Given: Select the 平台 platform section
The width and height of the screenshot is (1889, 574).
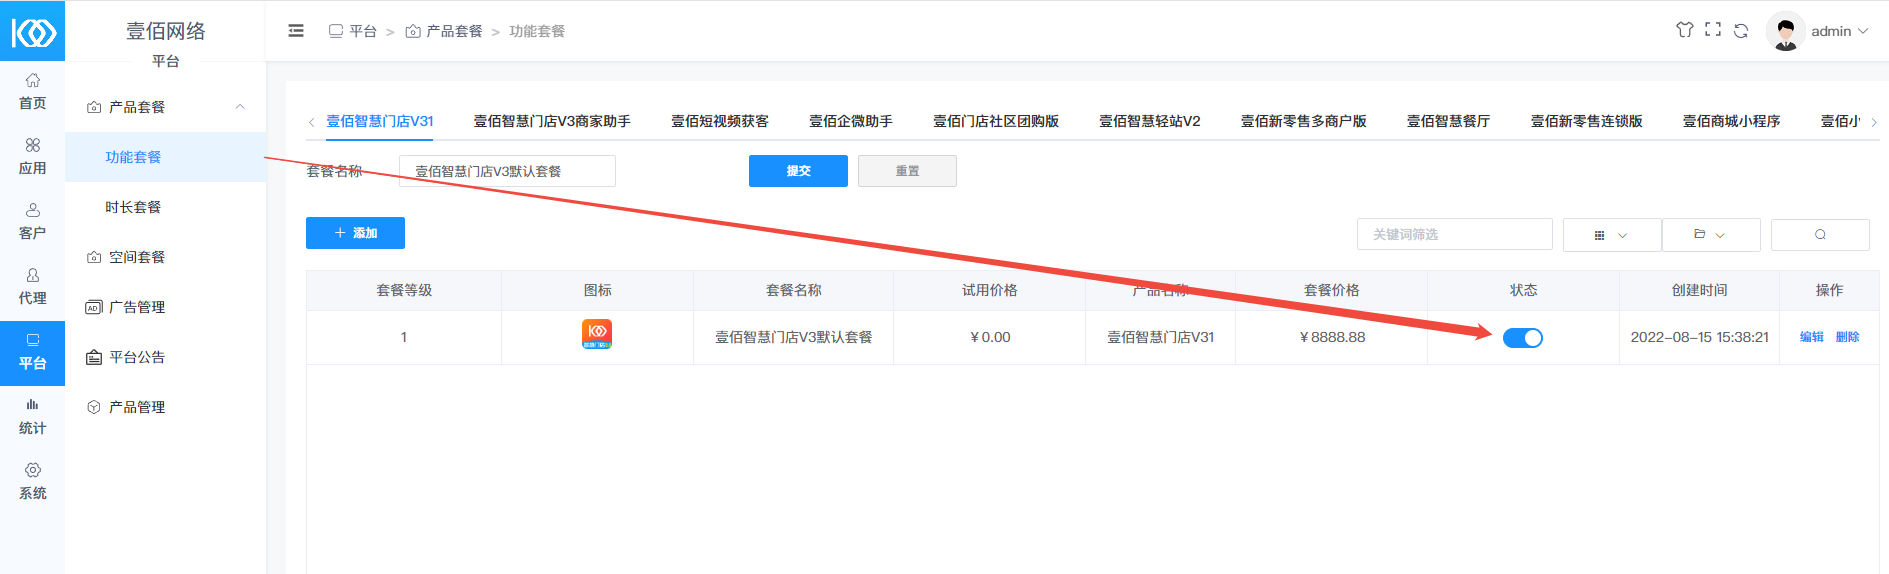Looking at the screenshot, I should coord(32,353).
